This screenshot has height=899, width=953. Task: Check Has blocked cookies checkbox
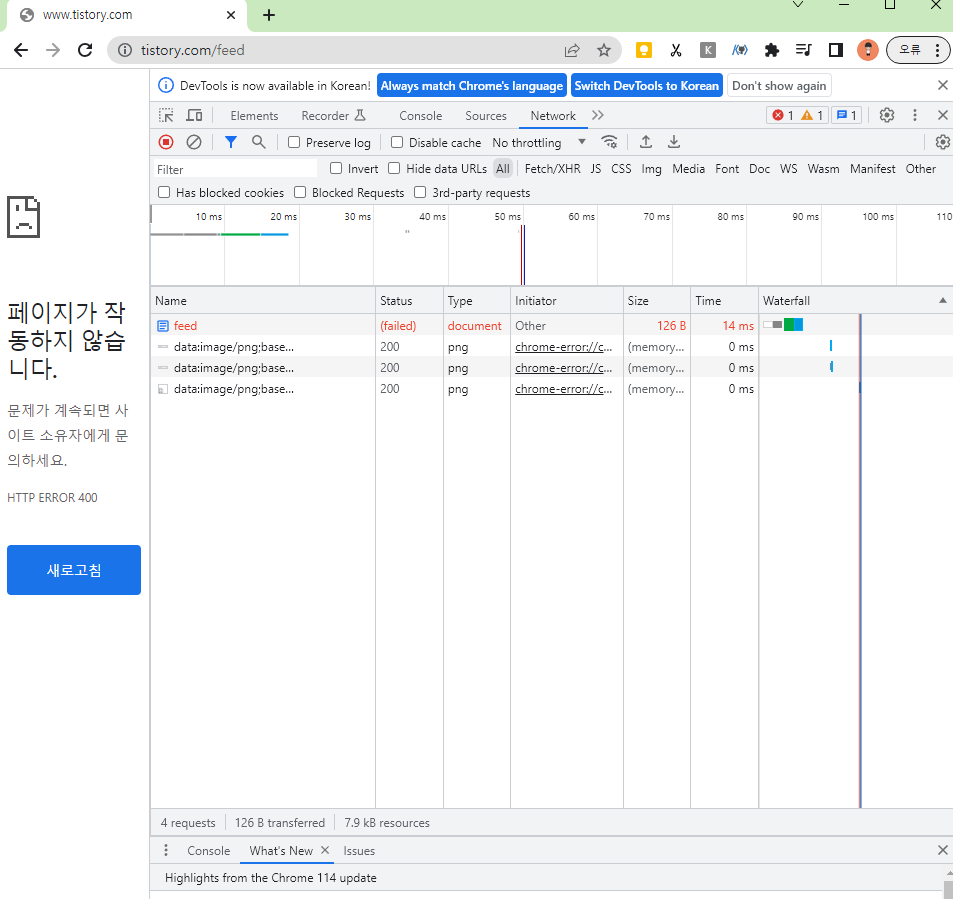pyautogui.click(x=164, y=193)
